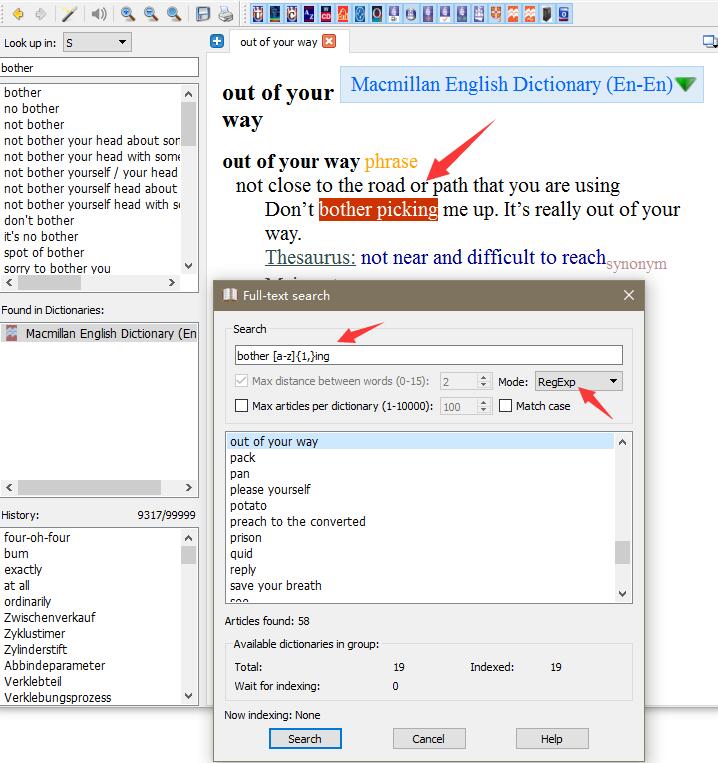Select 'save your breath' in results
718x763 pixels.
(275, 585)
